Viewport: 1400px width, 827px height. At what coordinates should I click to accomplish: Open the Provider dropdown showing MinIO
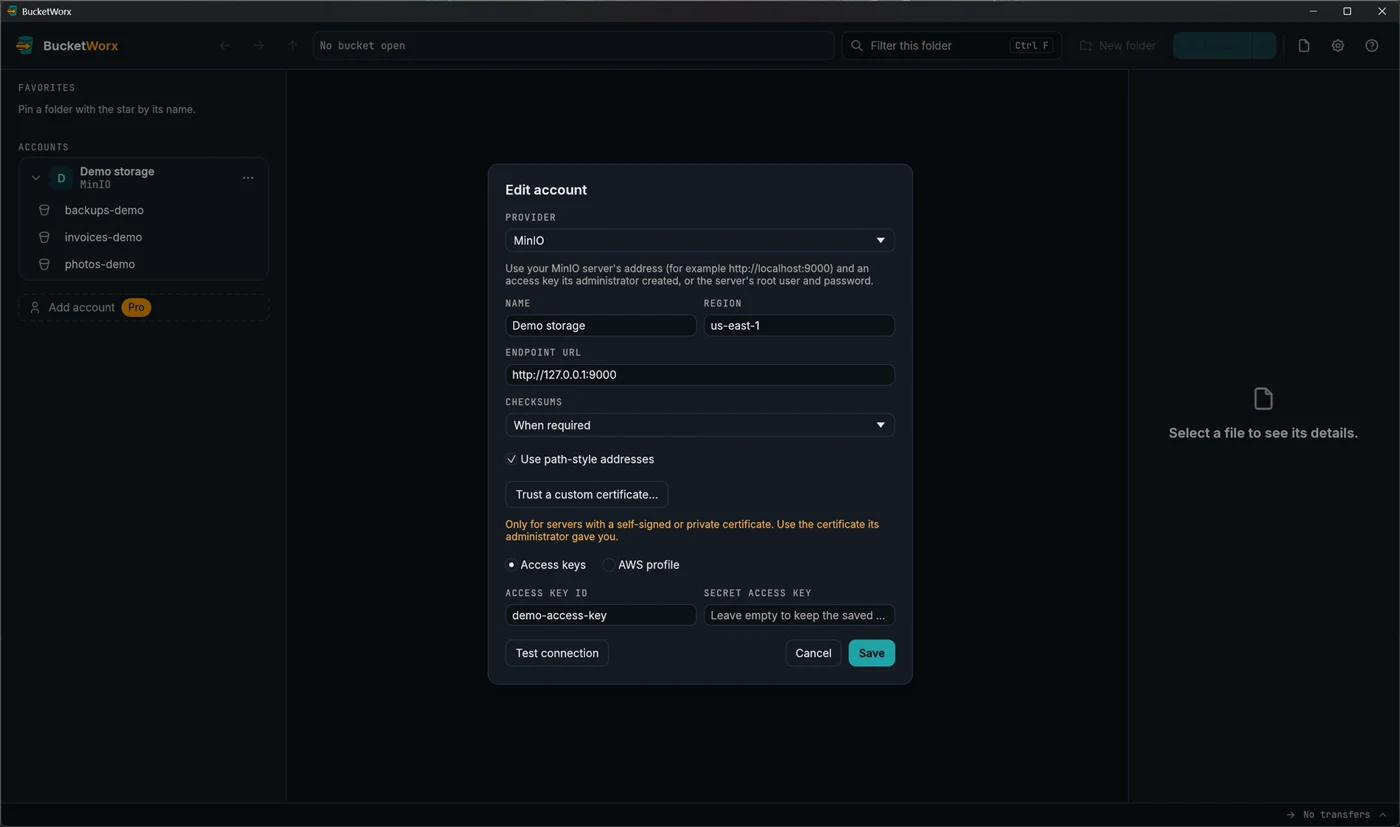[699, 240]
